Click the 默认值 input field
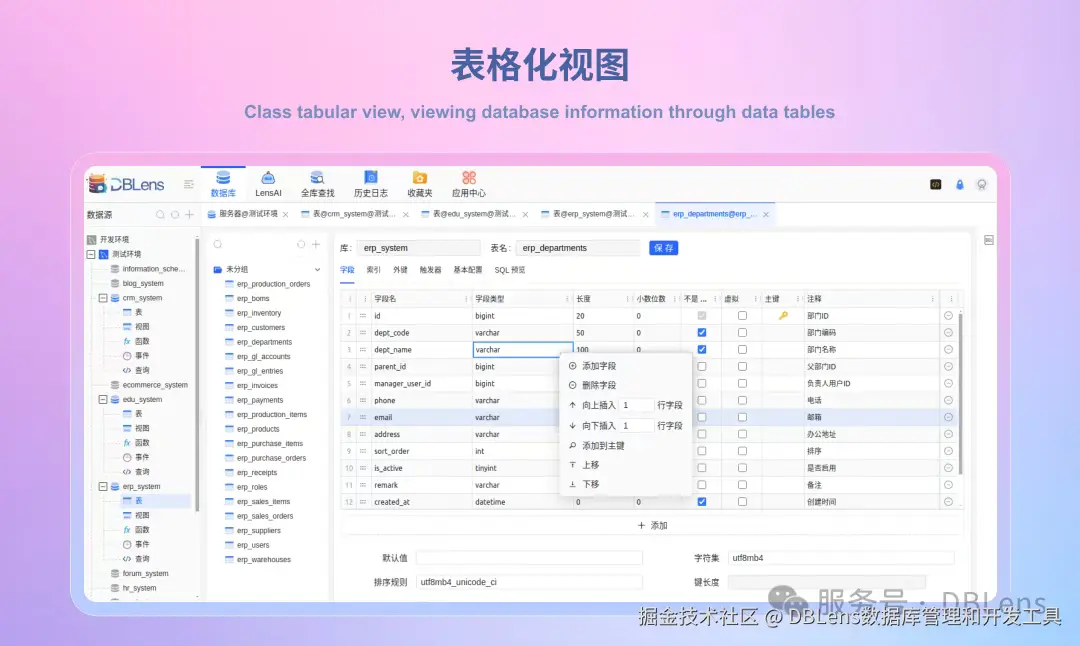1080x646 pixels. point(530,557)
